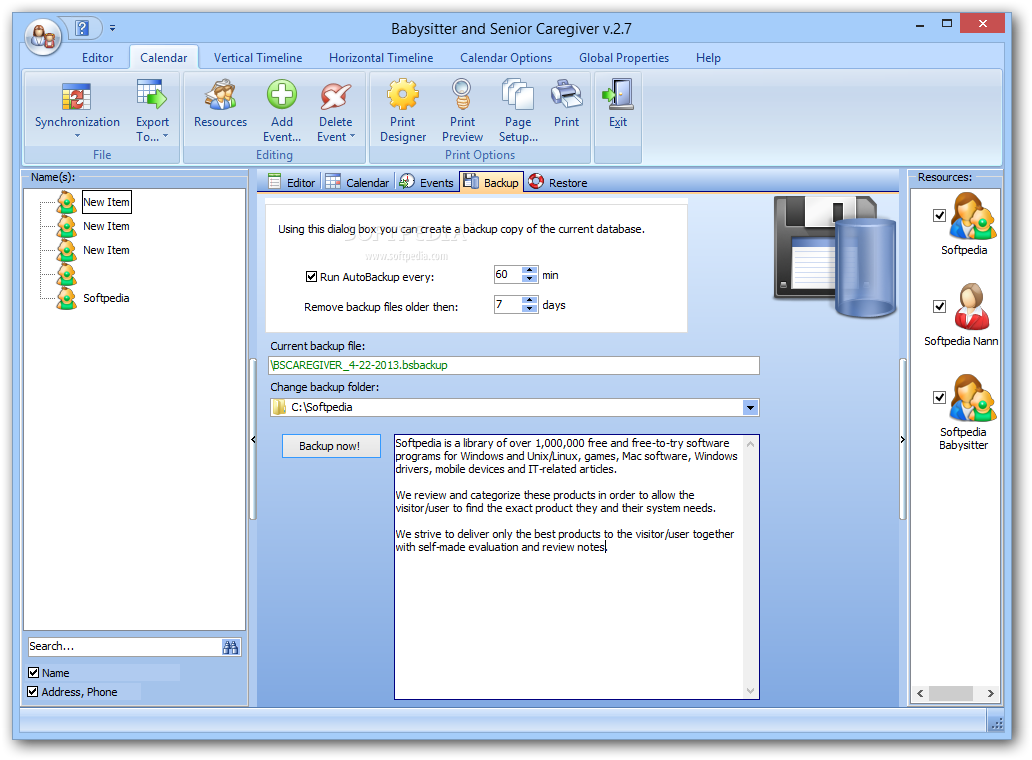Select the third New Item in Names tree
The height and width of the screenshot is (760, 1032).
pos(106,251)
